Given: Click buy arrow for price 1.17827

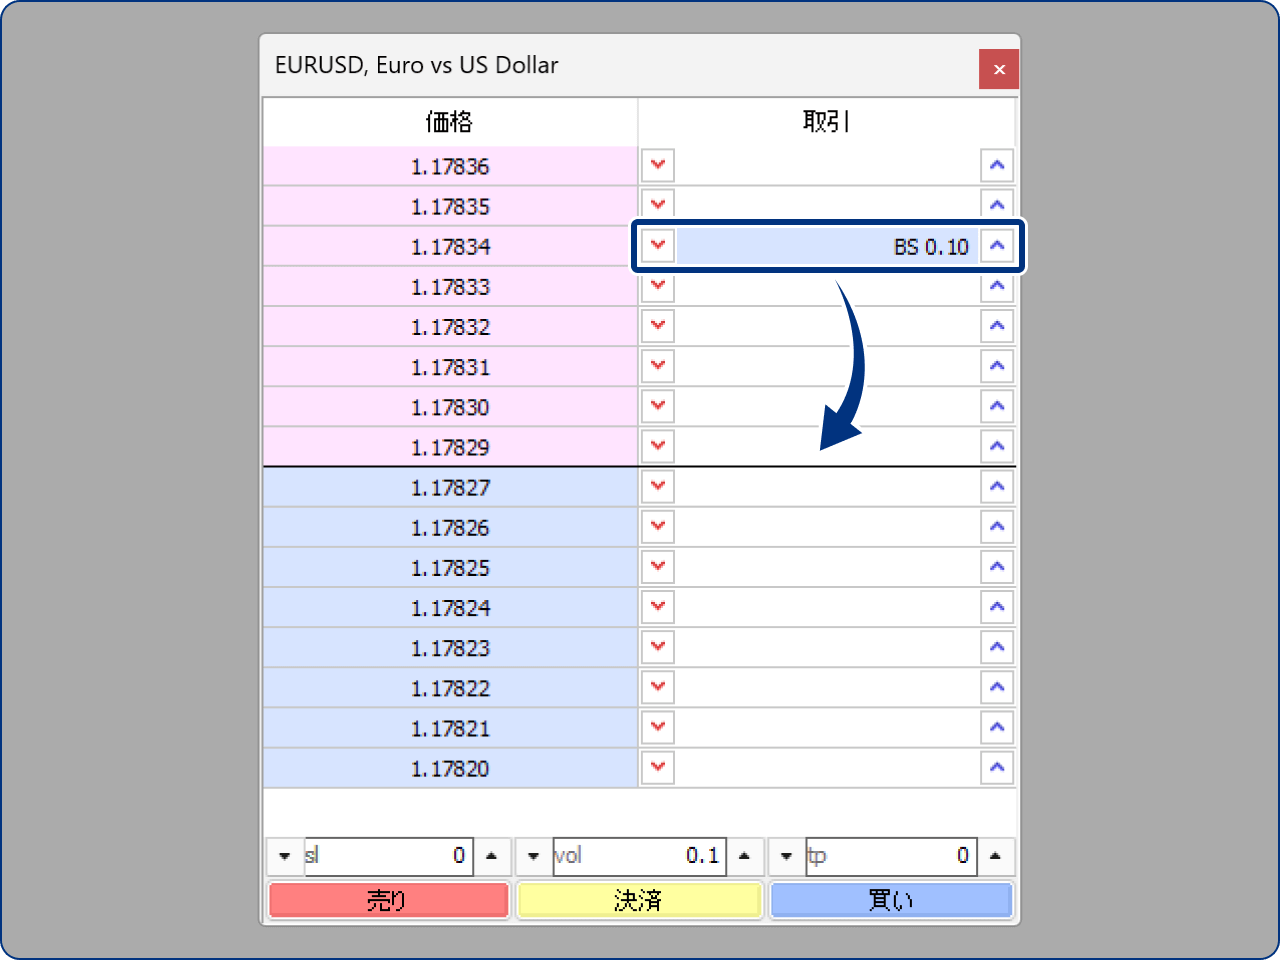Looking at the screenshot, I should coord(997,486).
